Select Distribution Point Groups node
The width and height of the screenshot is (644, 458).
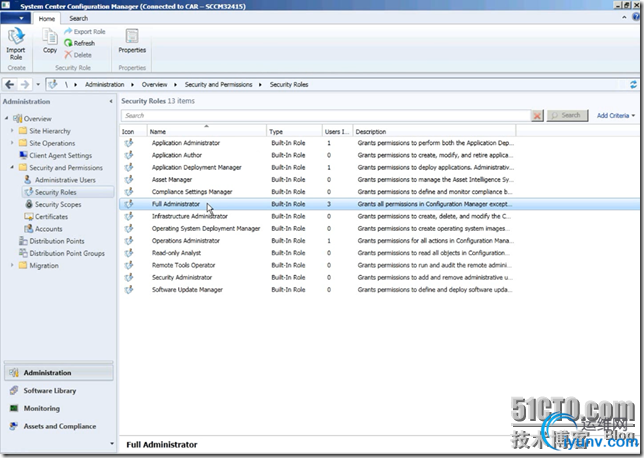[62, 253]
